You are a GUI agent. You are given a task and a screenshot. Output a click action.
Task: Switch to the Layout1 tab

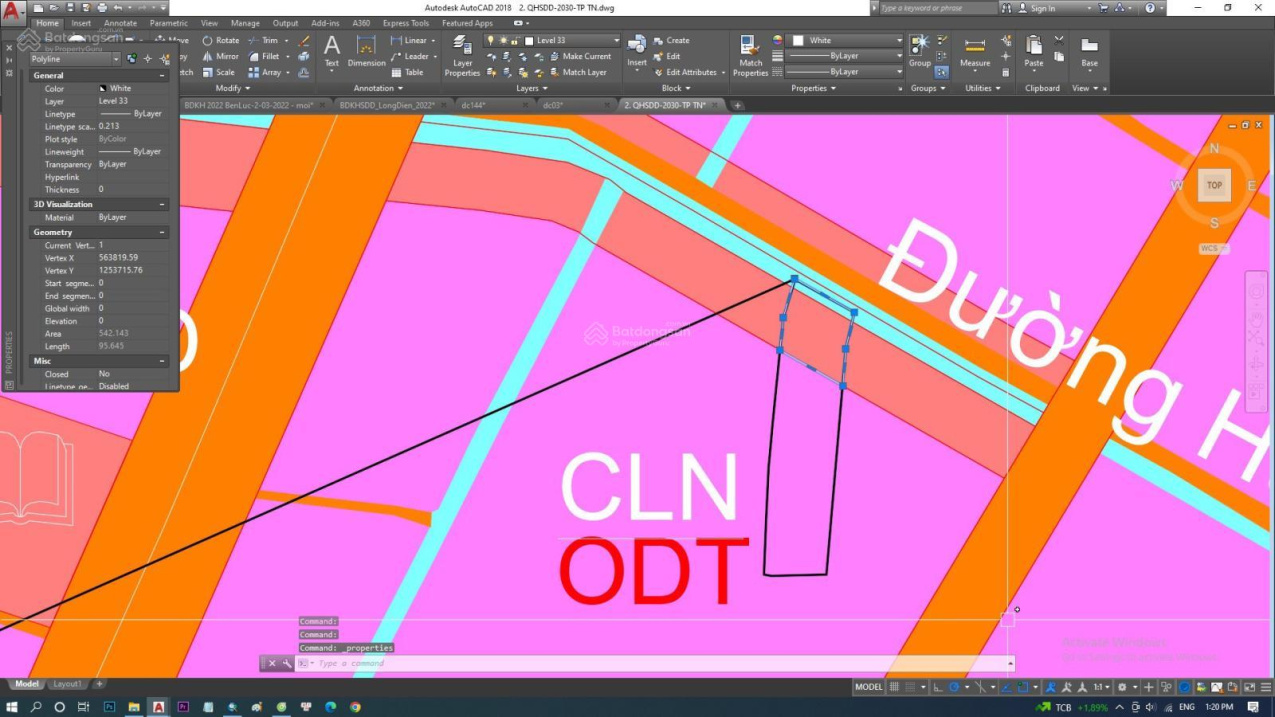pos(67,684)
